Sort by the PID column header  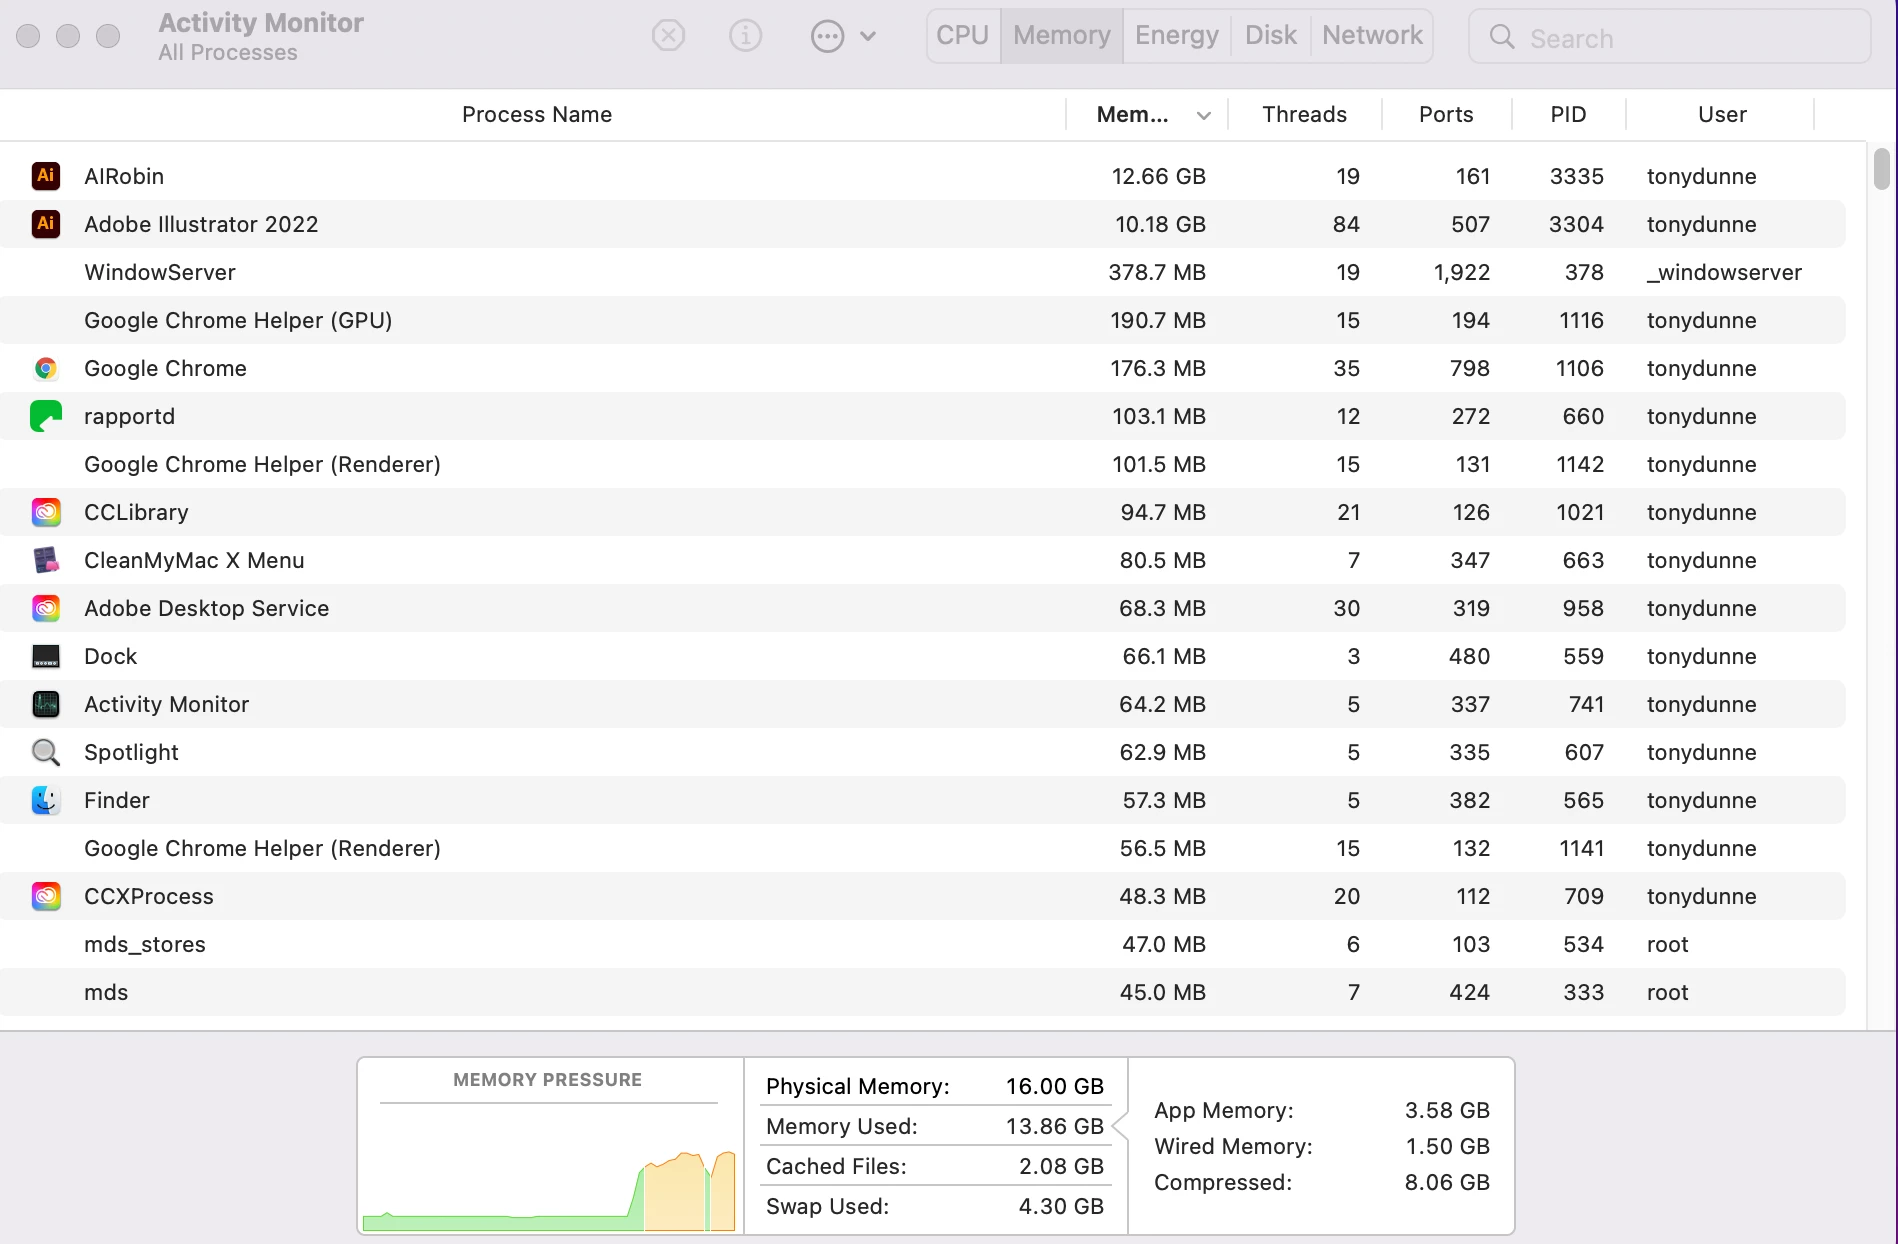[x=1568, y=114]
